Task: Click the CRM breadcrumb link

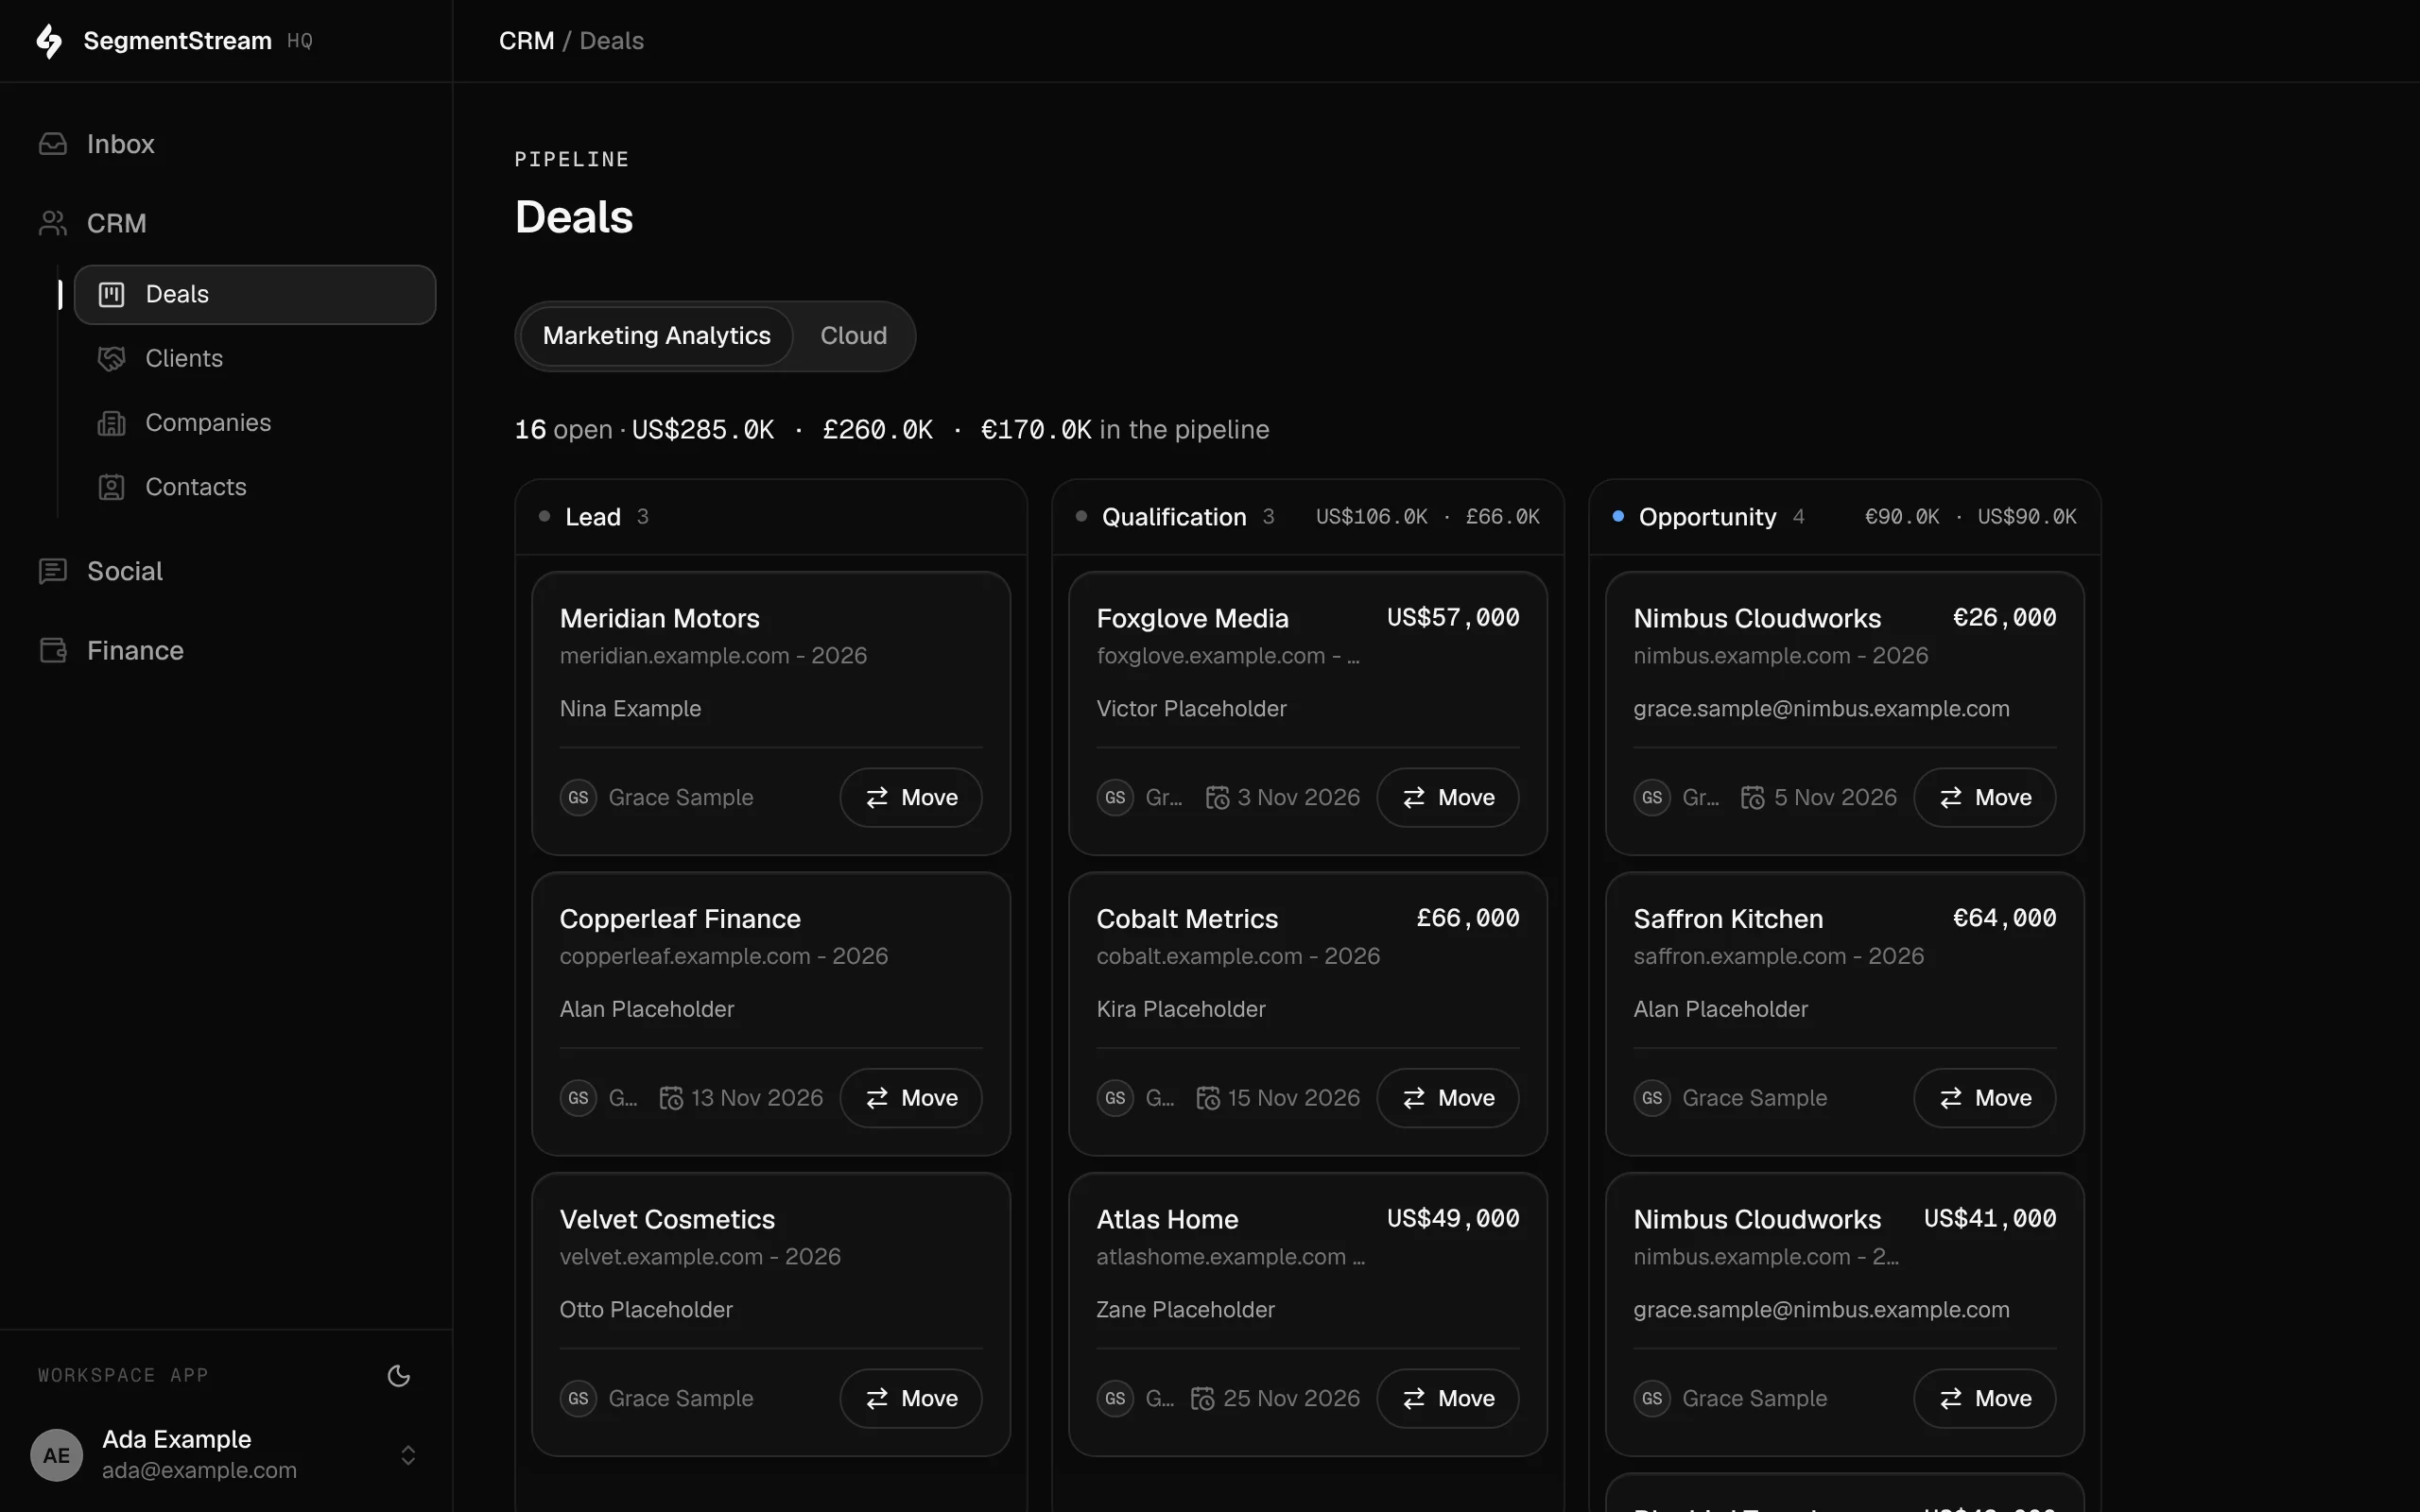Action: [x=526, y=41]
